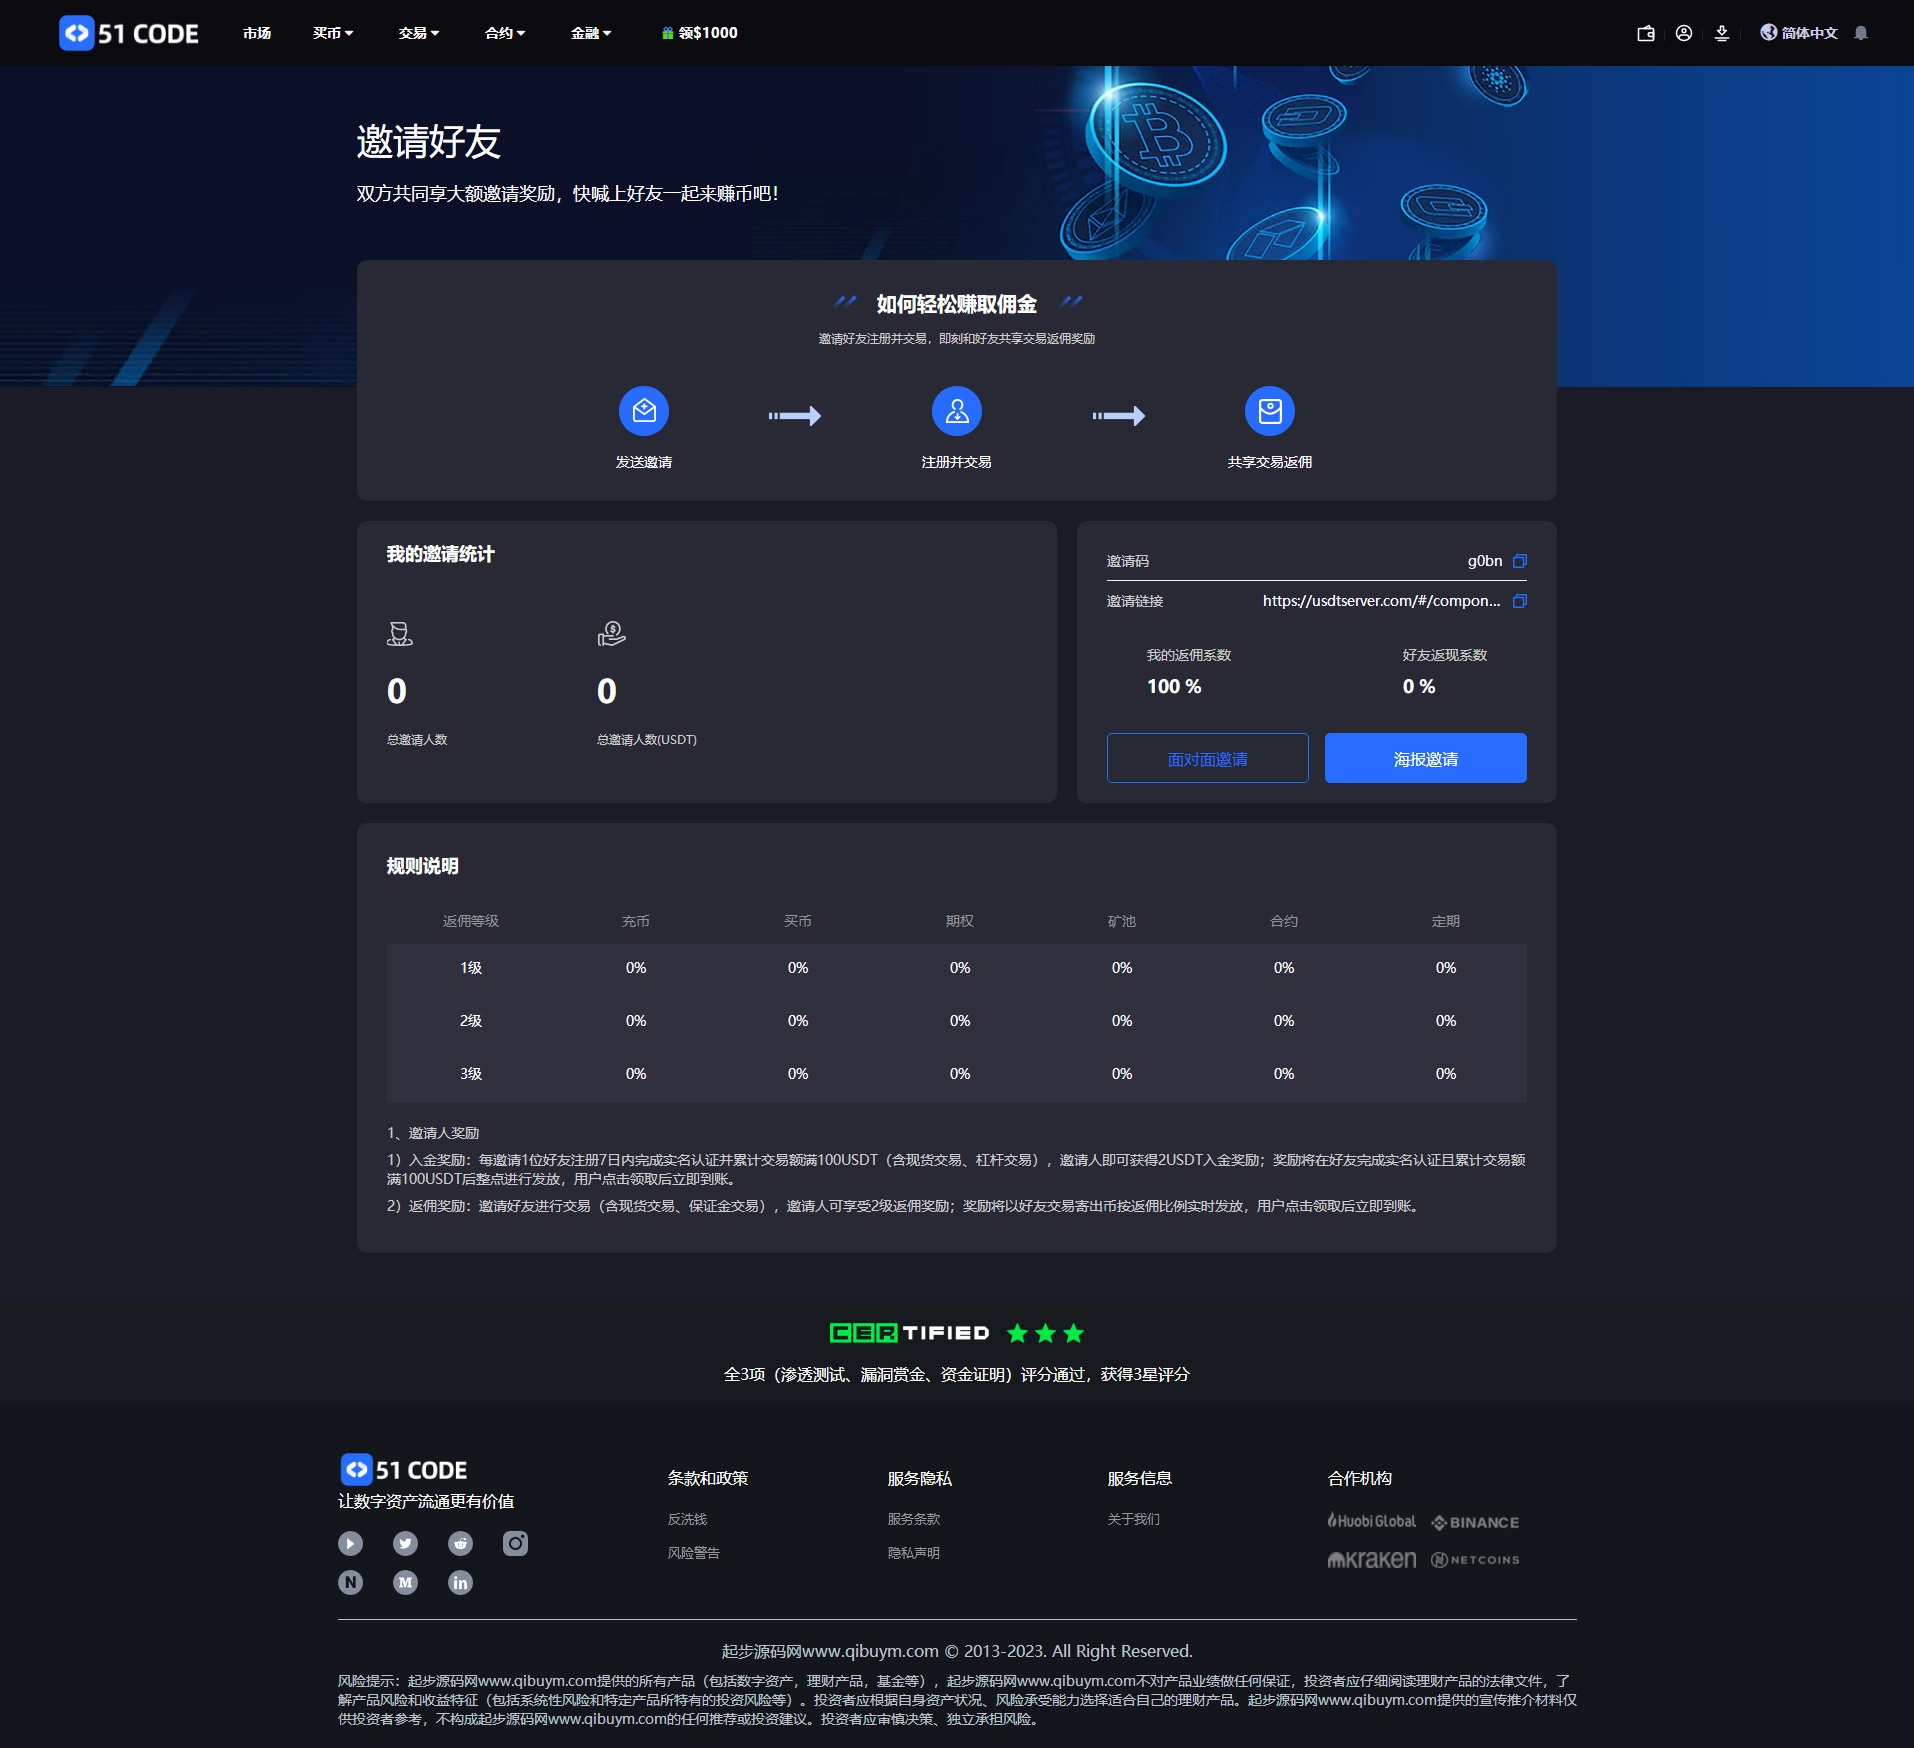
Task: Expand the 买币 dropdown menu
Action: pyautogui.click(x=333, y=33)
